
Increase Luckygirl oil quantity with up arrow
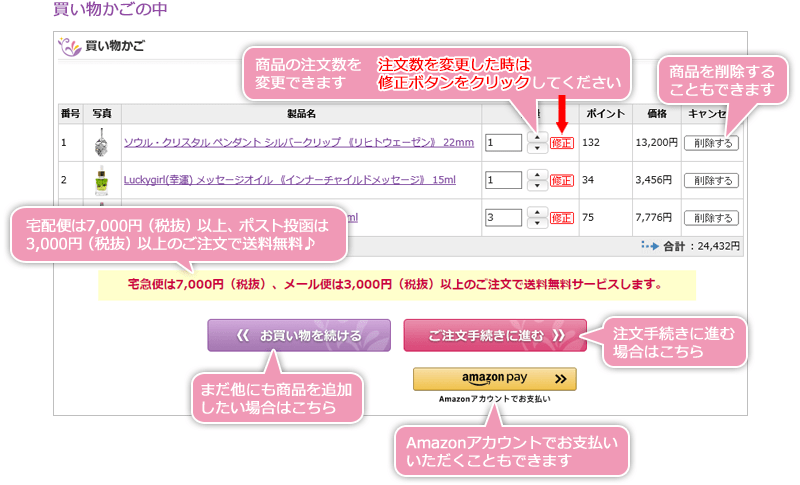(537, 175)
